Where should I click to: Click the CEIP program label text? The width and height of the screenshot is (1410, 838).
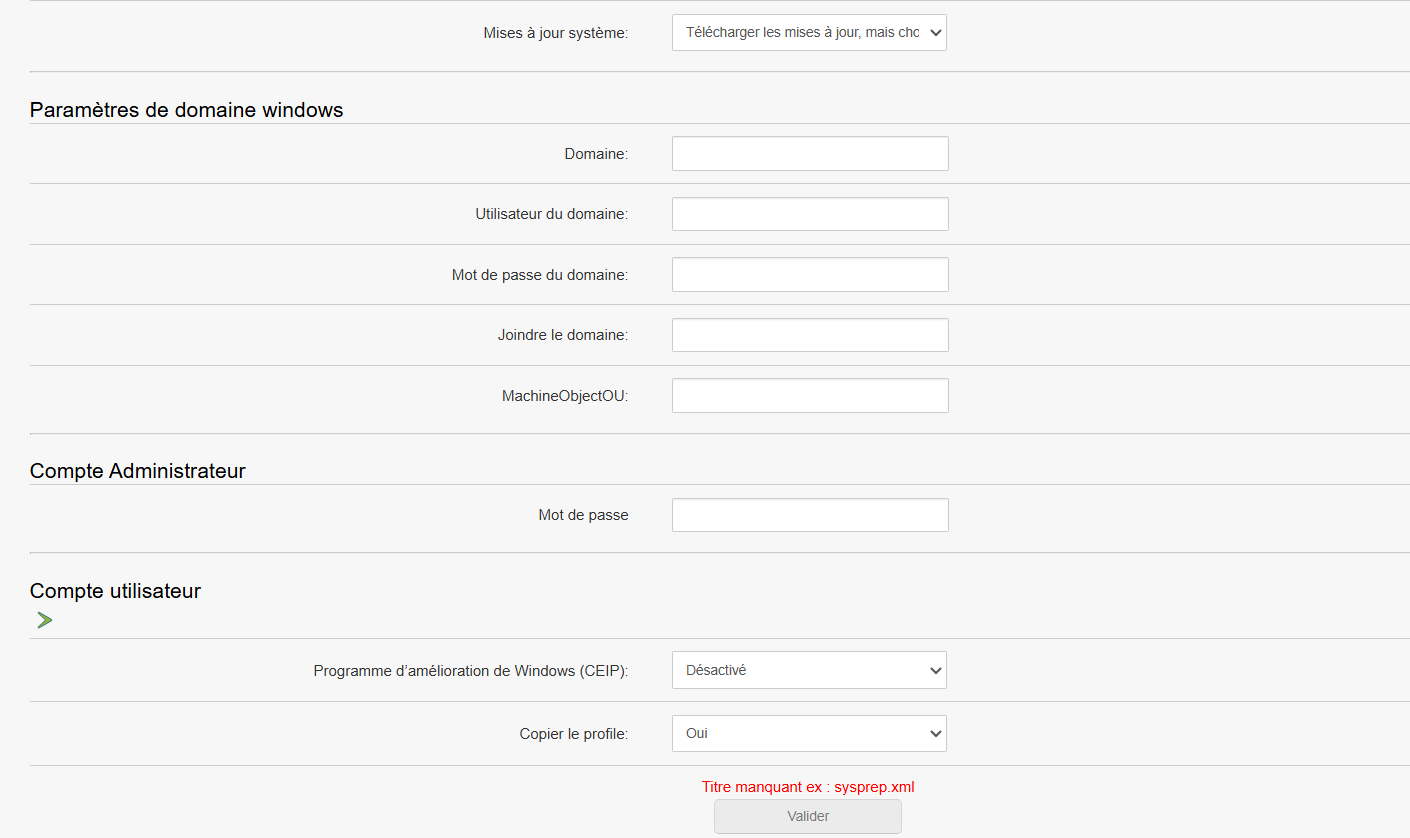click(x=470, y=671)
